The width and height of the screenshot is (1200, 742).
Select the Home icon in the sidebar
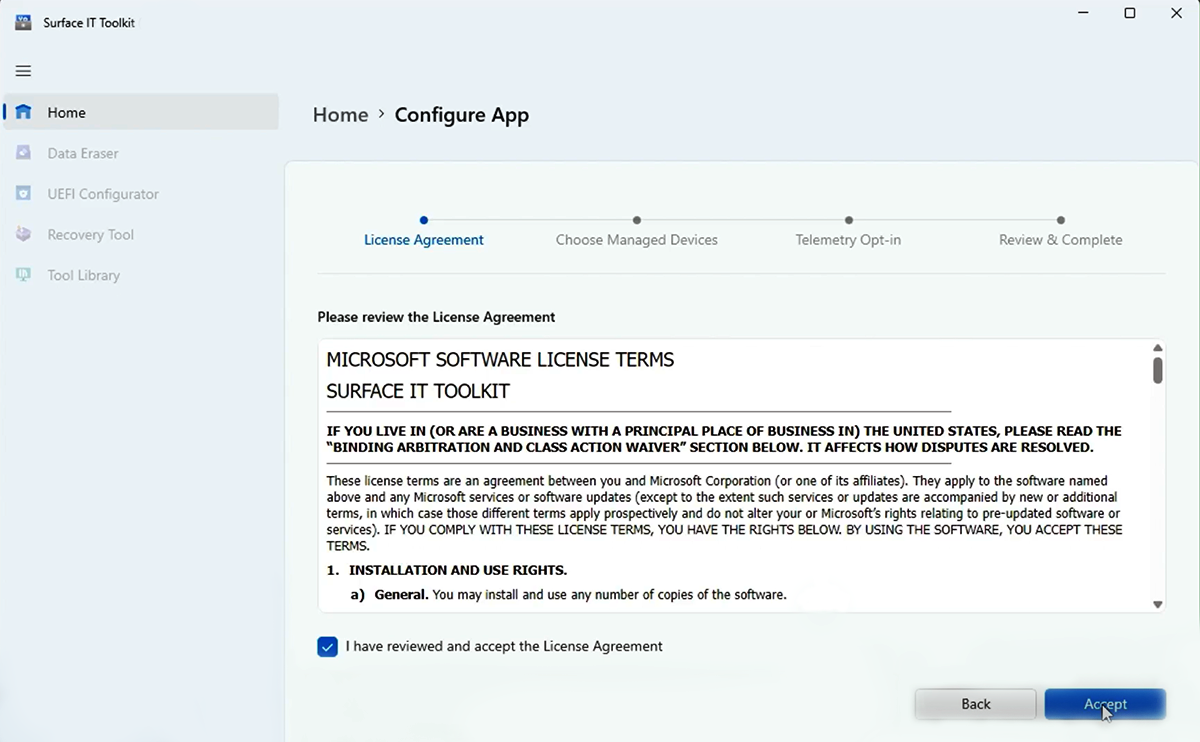click(22, 112)
